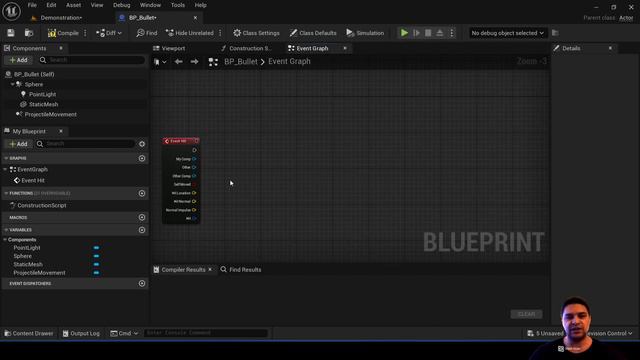This screenshot has width=640, height=360.
Task: Close the Event Graph tab
Action: (345, 48)
